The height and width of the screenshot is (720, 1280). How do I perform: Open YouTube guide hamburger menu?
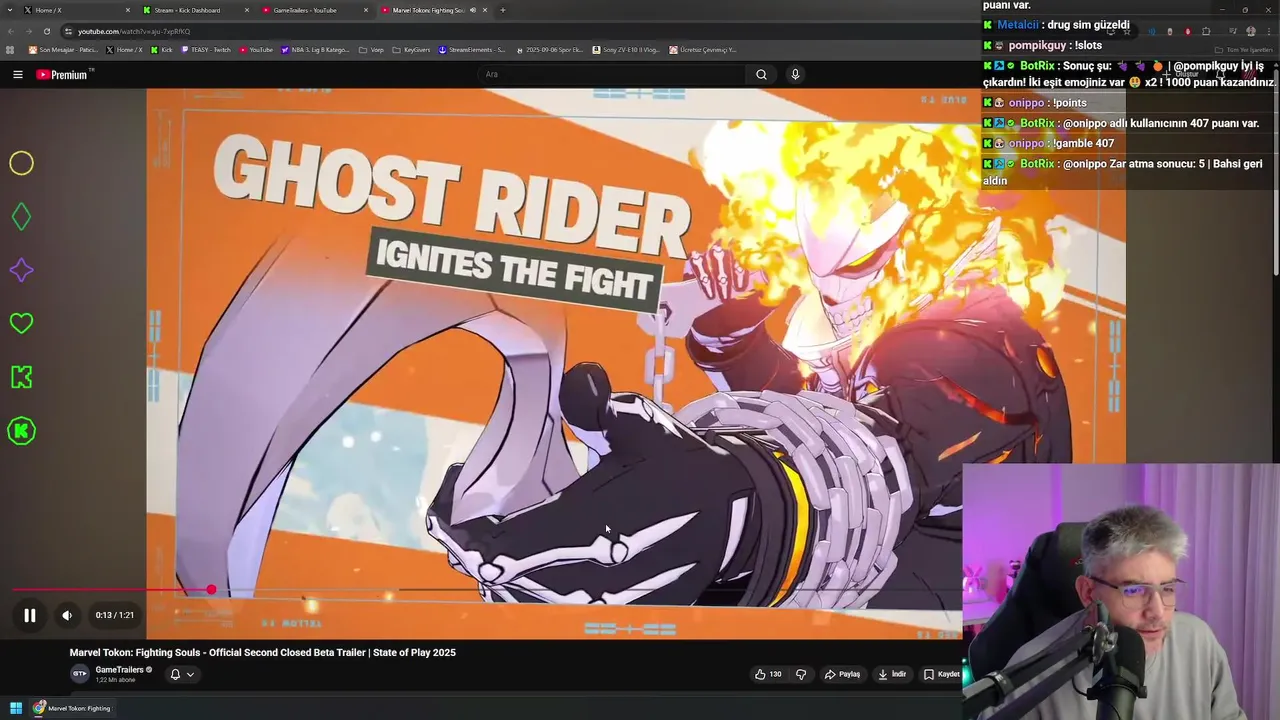pos(18,74)
